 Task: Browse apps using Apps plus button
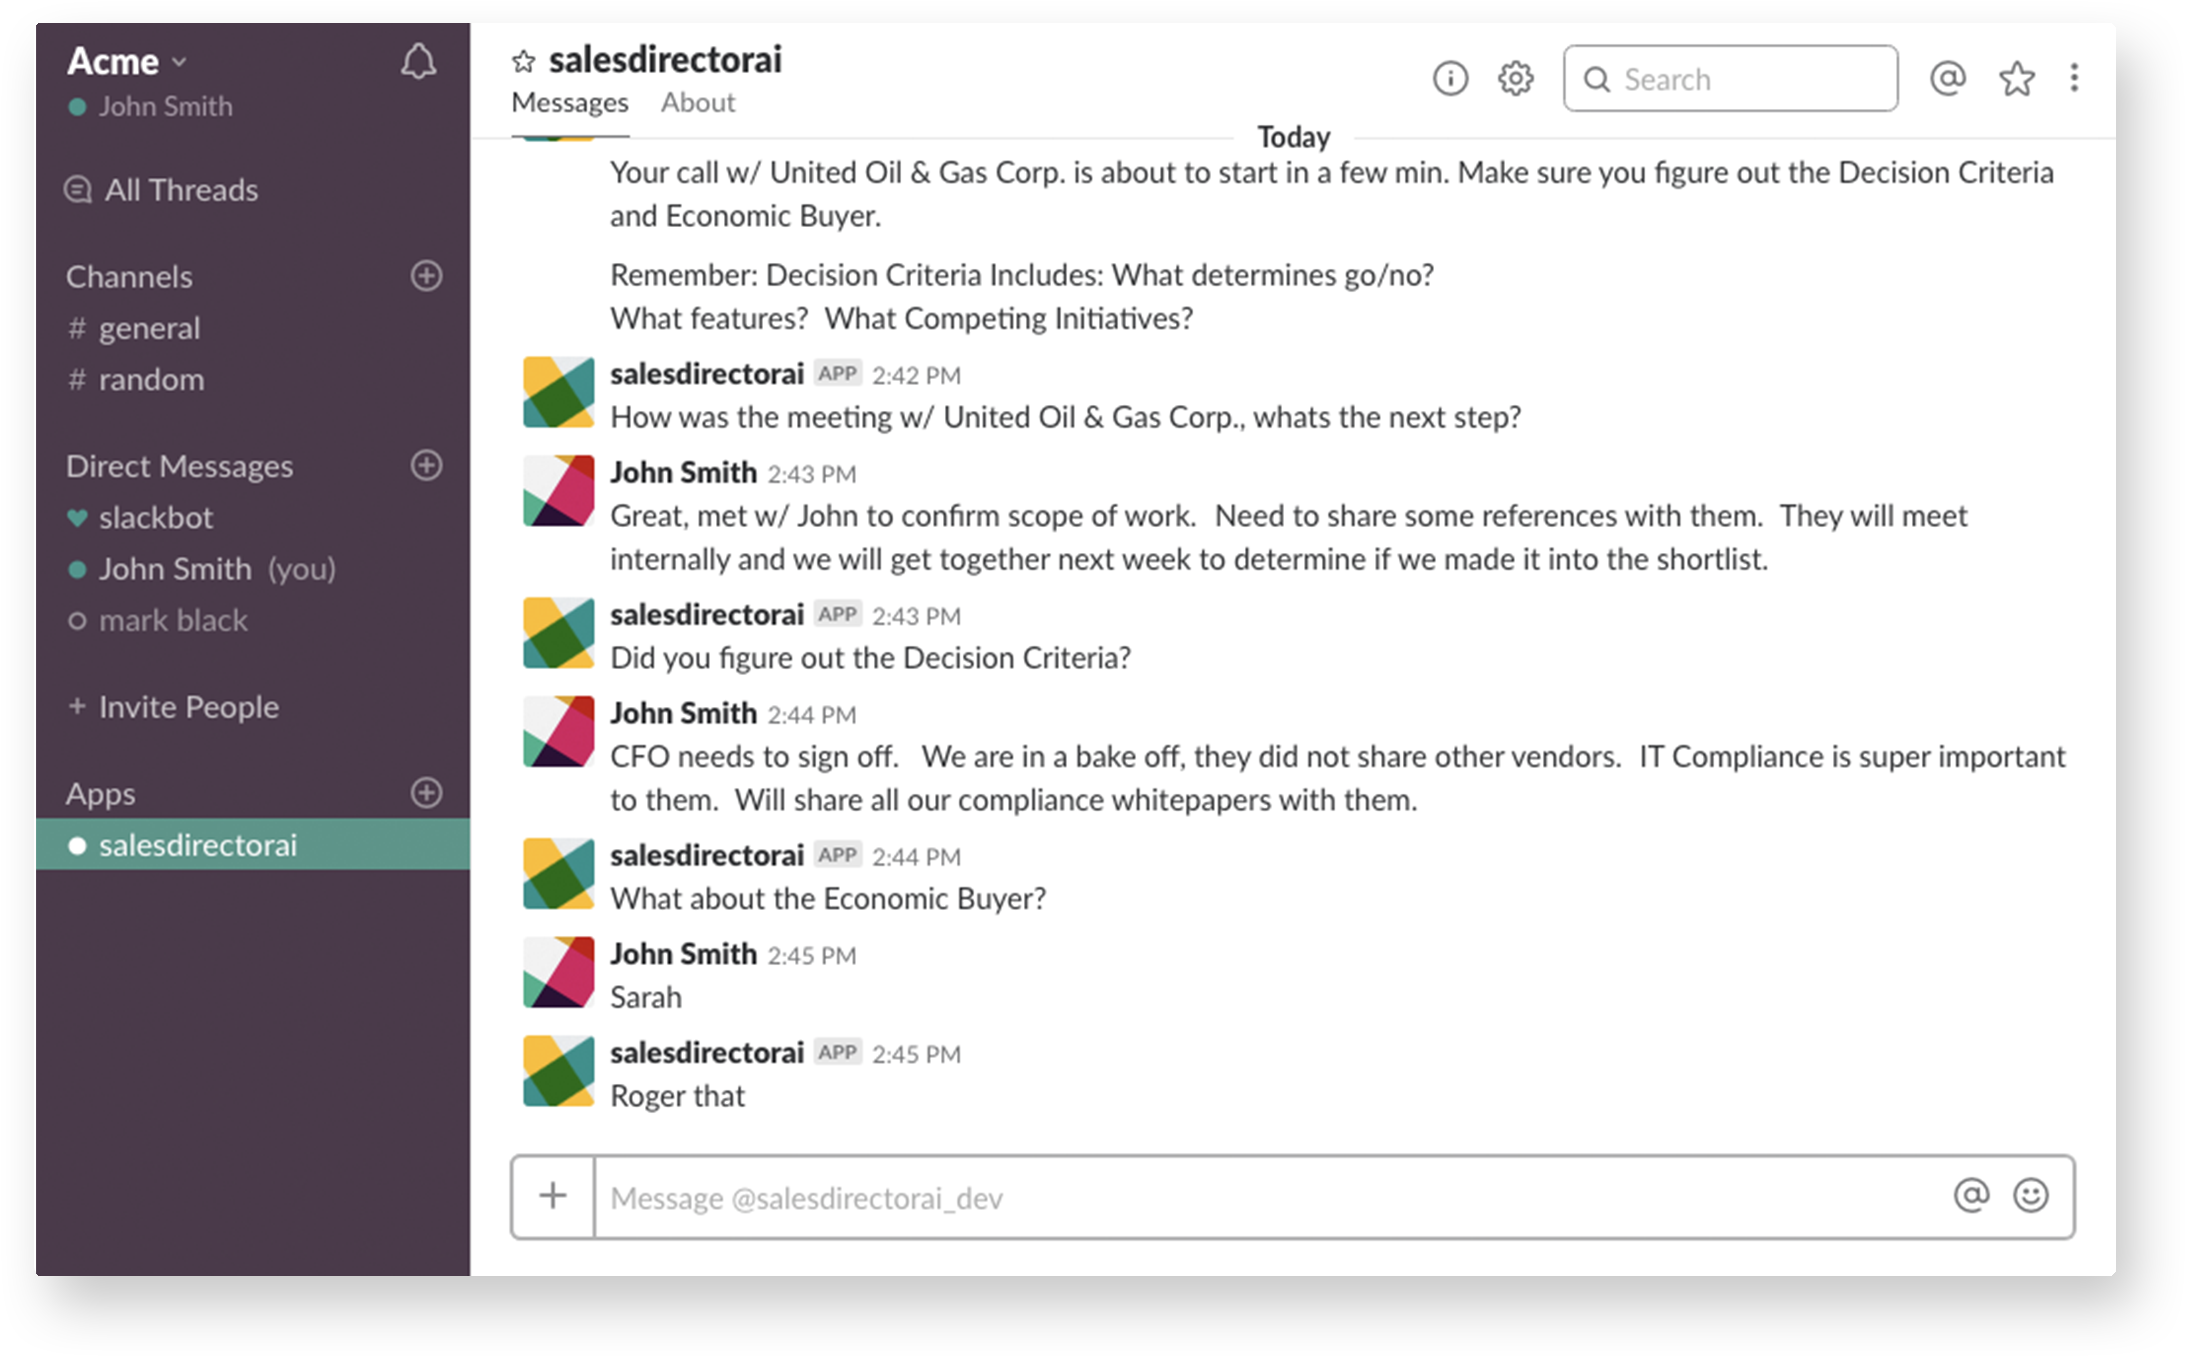click(426, 793)
